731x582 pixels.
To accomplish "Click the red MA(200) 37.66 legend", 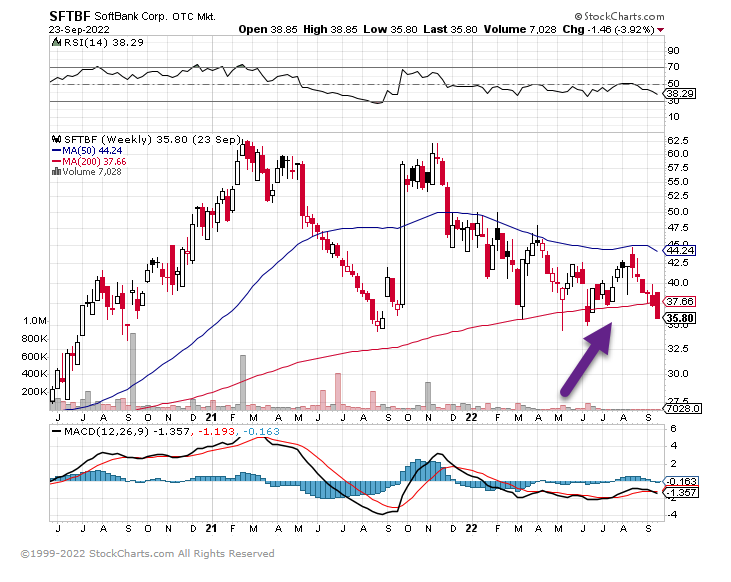I will tap(89, 161).
